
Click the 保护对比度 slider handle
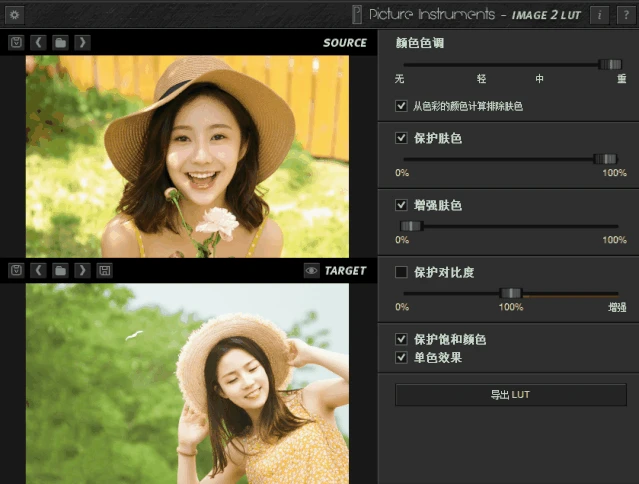click(x=511, y=293)
